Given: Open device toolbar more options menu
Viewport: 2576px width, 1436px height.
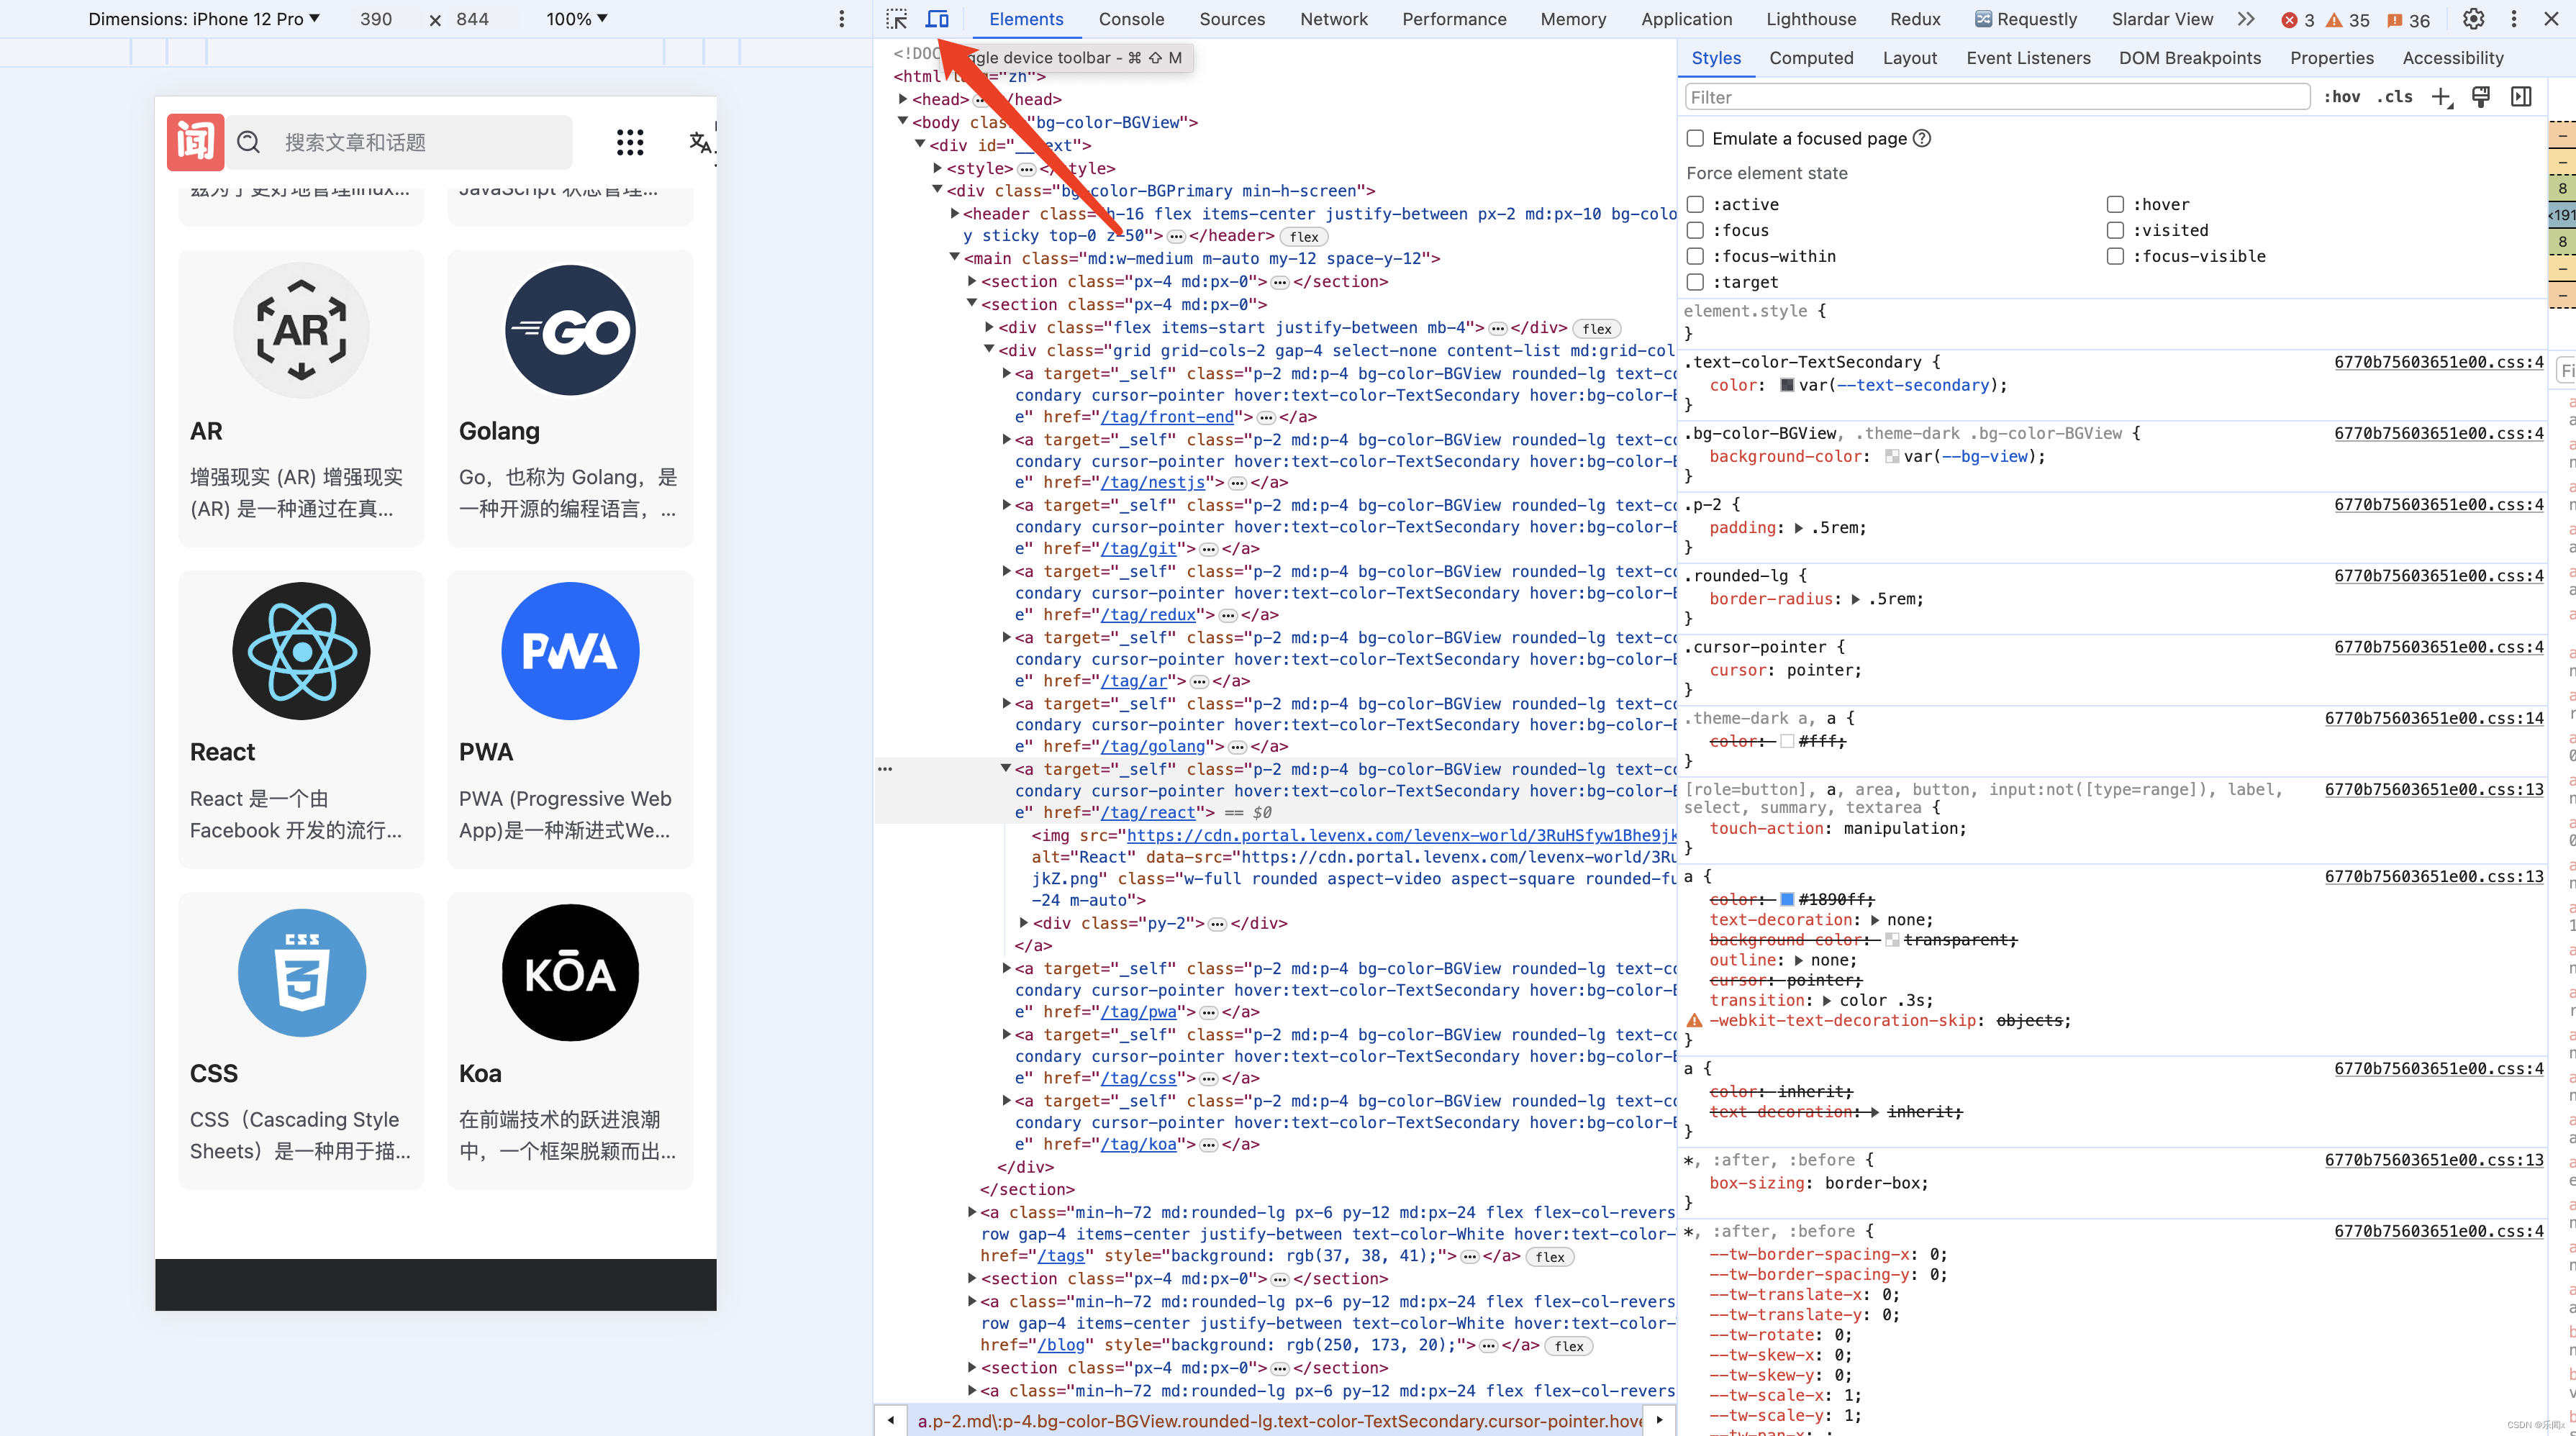Looking at the screenshot, I should coord(842,19).
